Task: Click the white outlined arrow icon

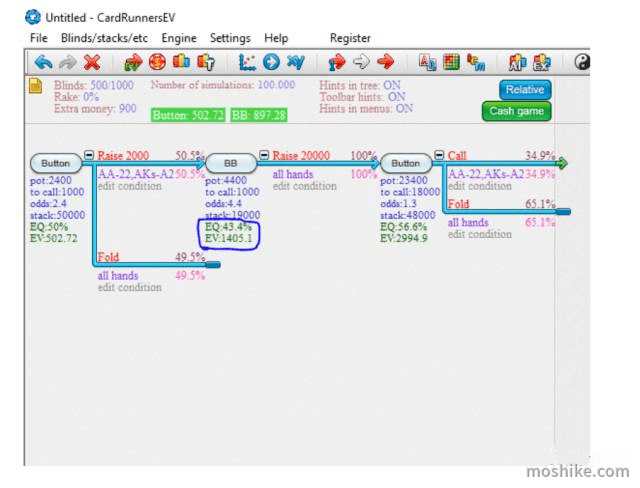Action: tap(361, 62)
